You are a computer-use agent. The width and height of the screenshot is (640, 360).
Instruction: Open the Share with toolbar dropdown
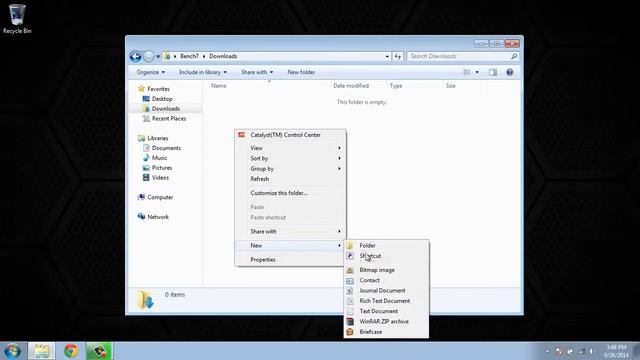tap(257, 72)
